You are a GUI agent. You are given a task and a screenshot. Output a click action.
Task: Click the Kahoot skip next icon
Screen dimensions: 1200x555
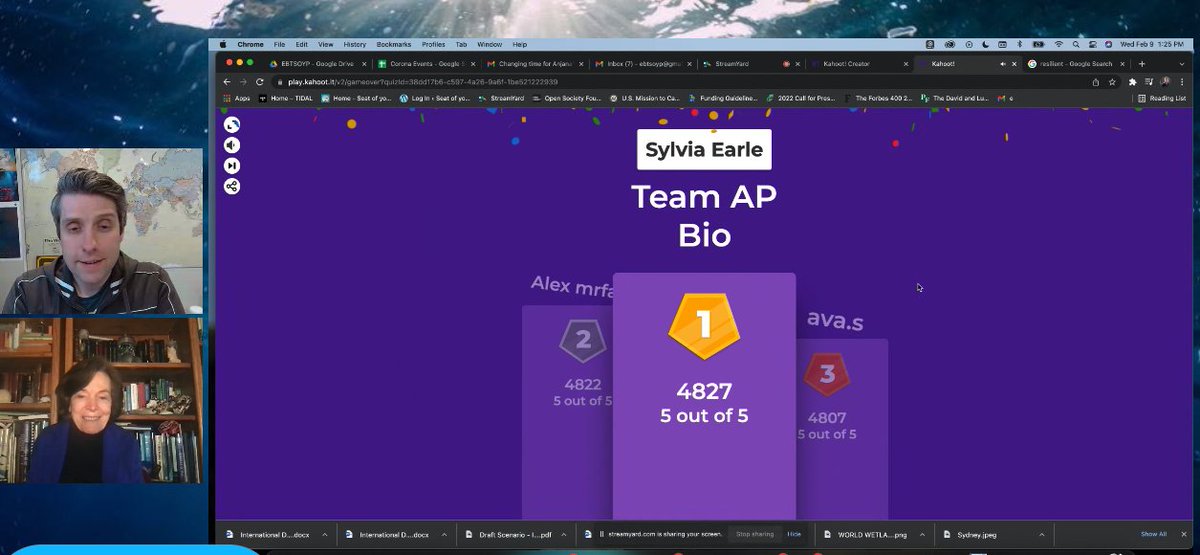click(232, 166)
